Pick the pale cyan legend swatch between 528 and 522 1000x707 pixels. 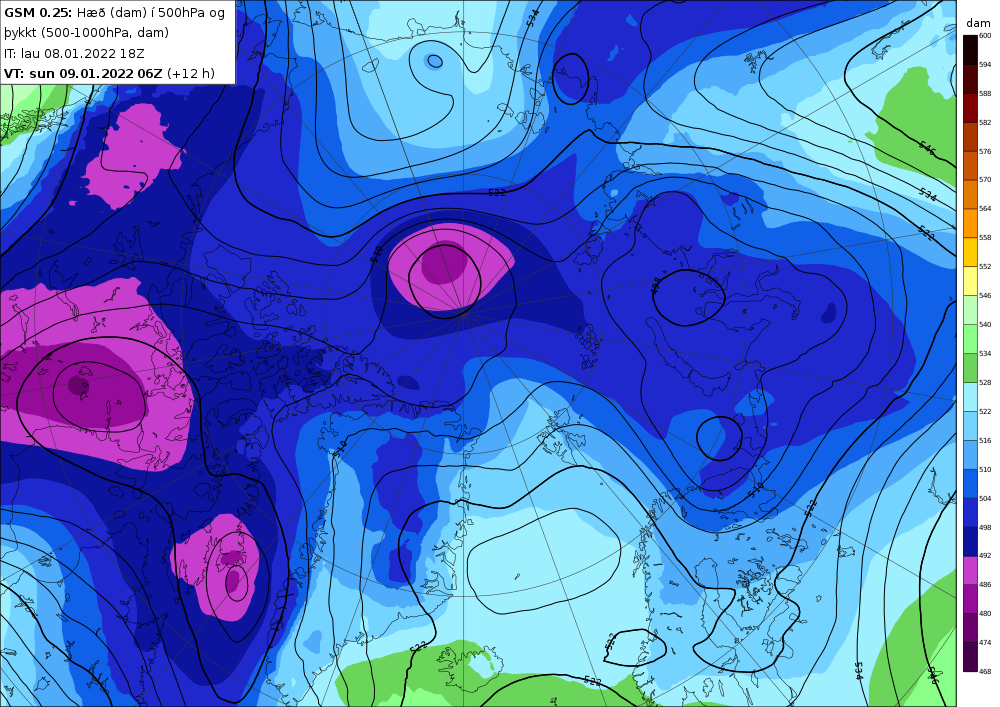click(970, 397)
